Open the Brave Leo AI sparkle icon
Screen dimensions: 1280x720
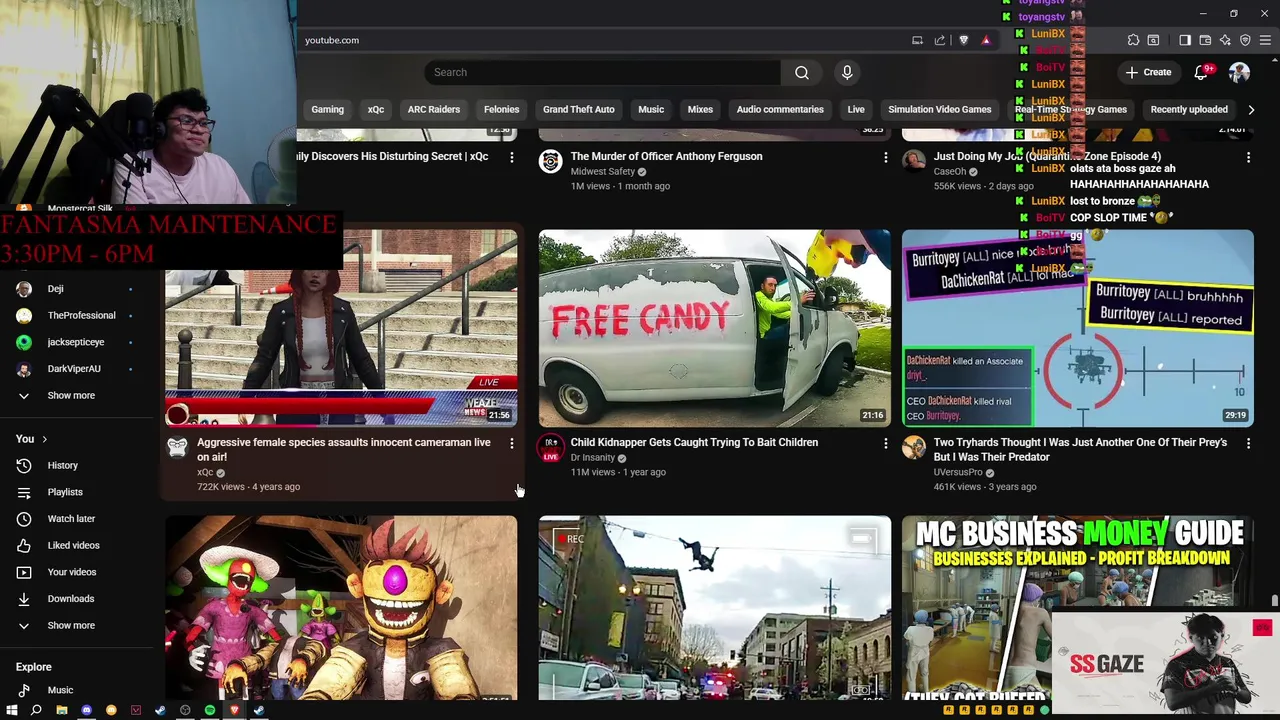tap(1225, 40)
